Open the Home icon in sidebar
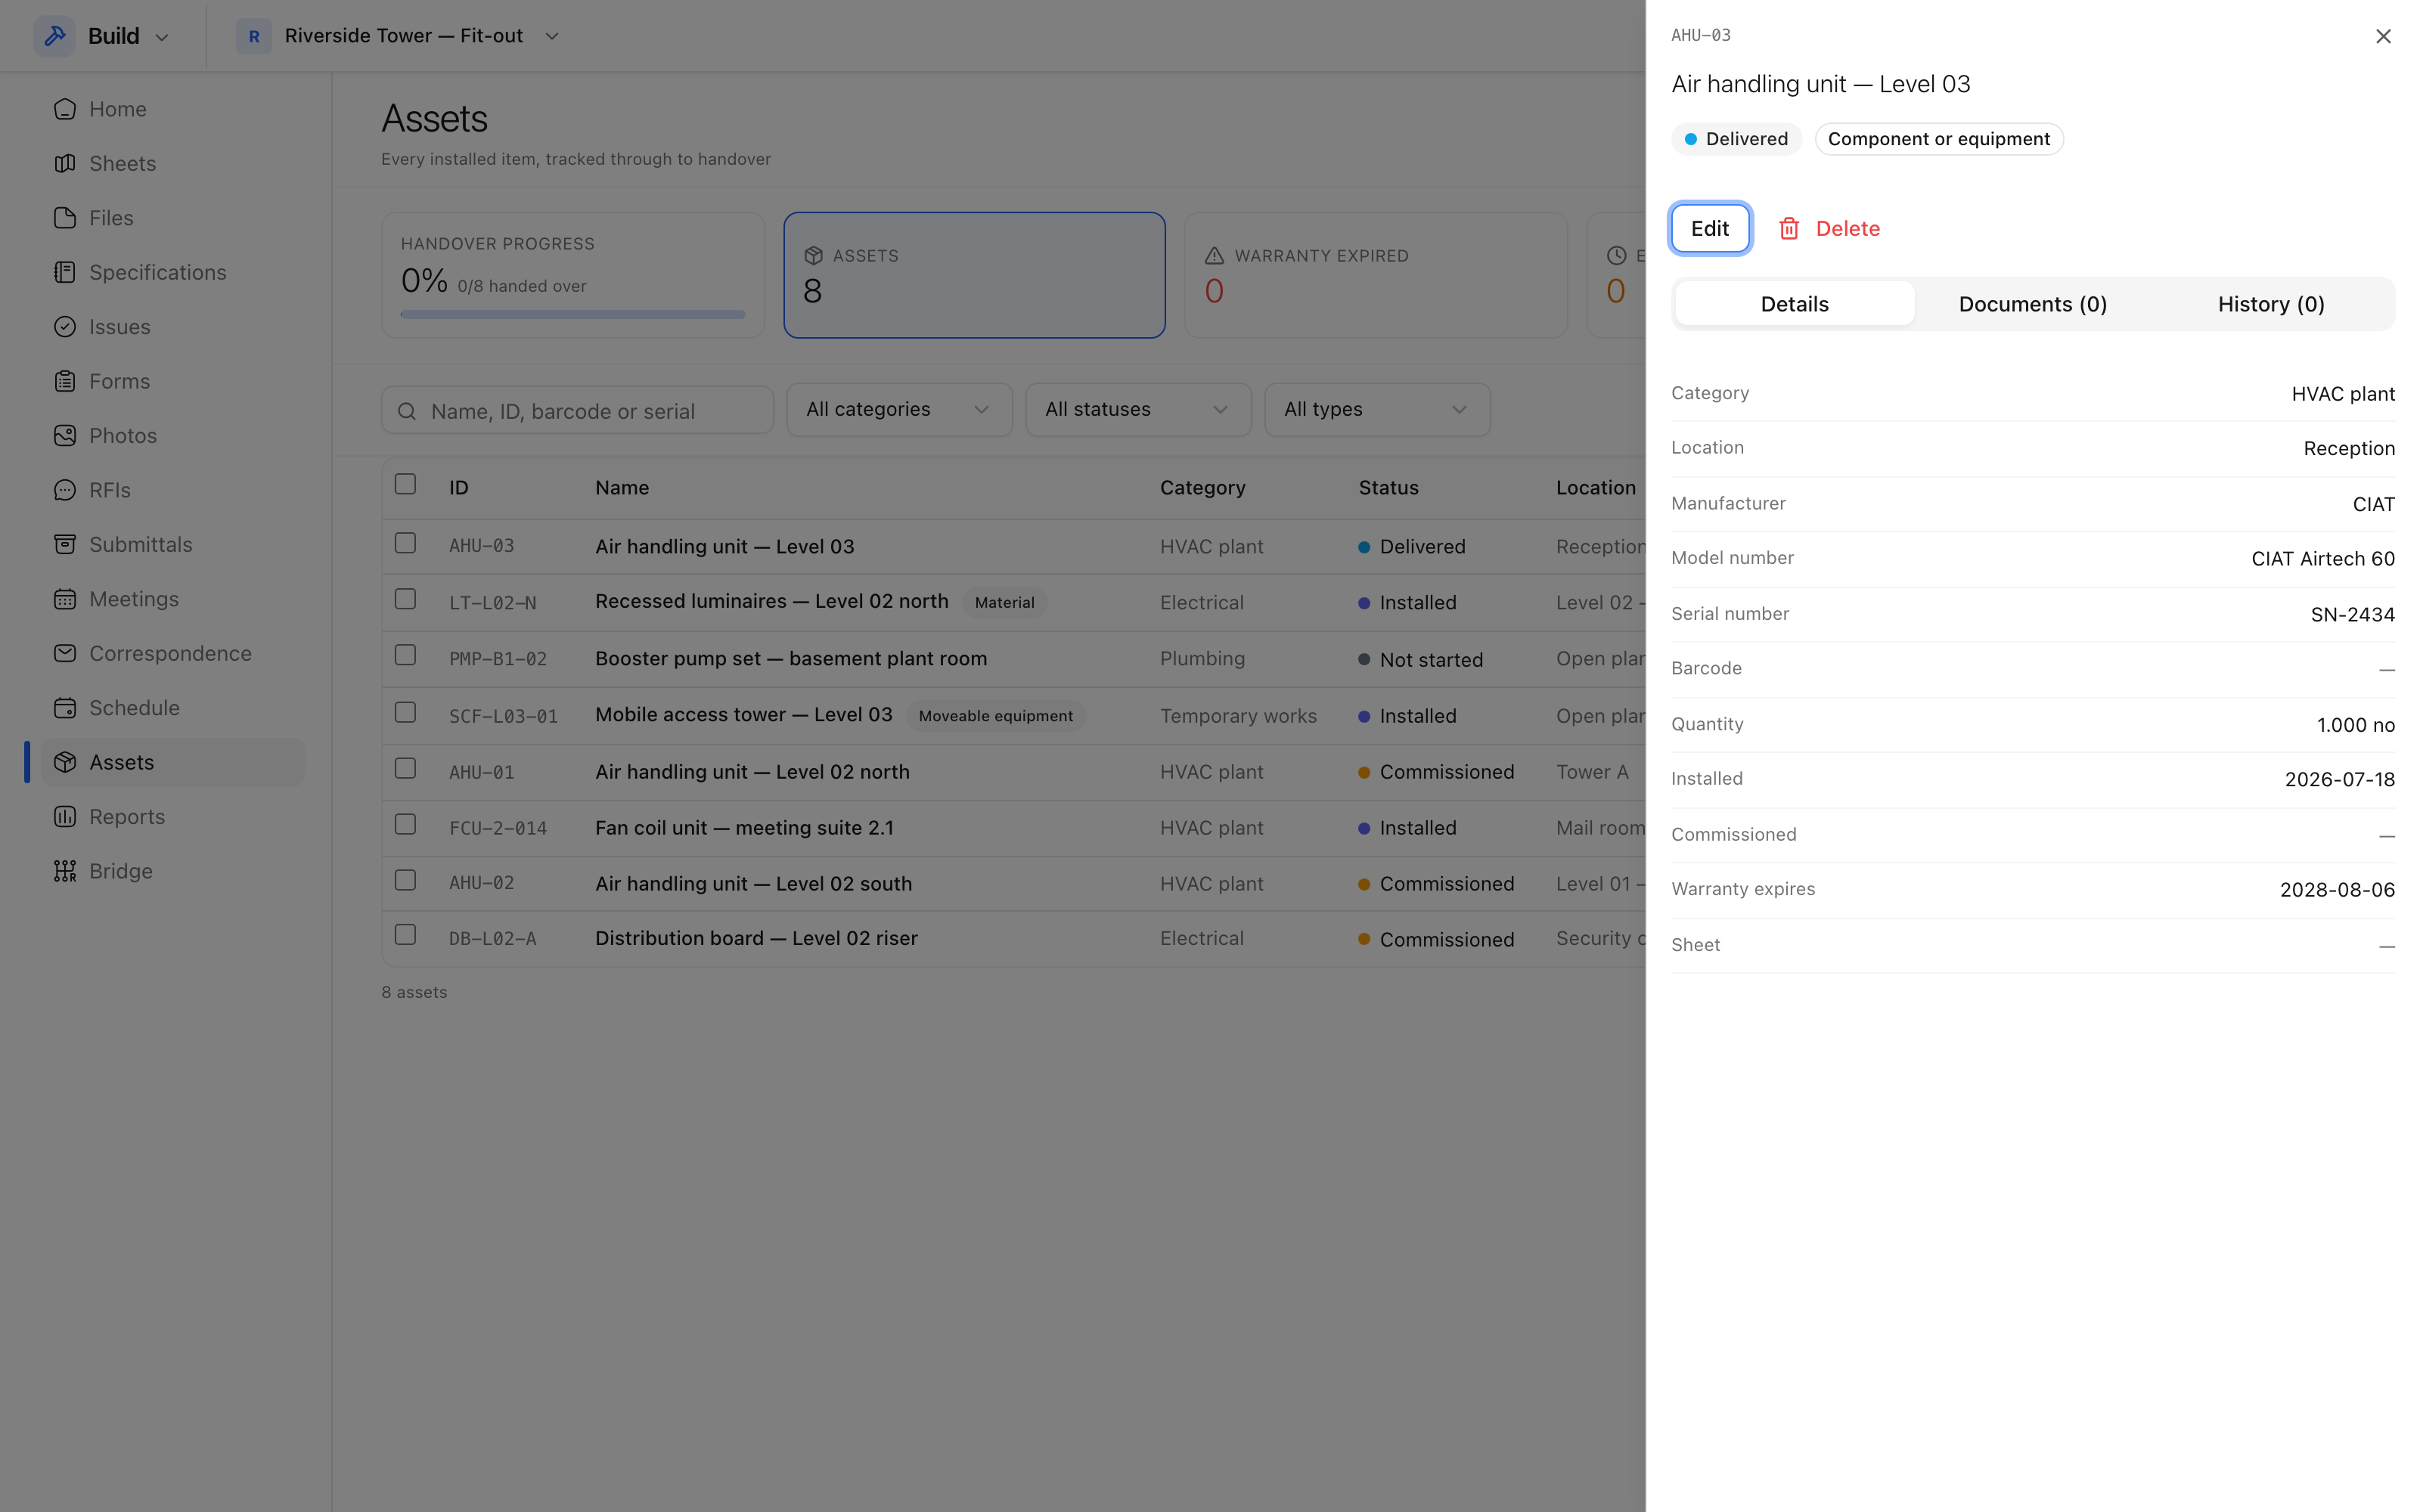2420x1512 pixels. [65, 109]
